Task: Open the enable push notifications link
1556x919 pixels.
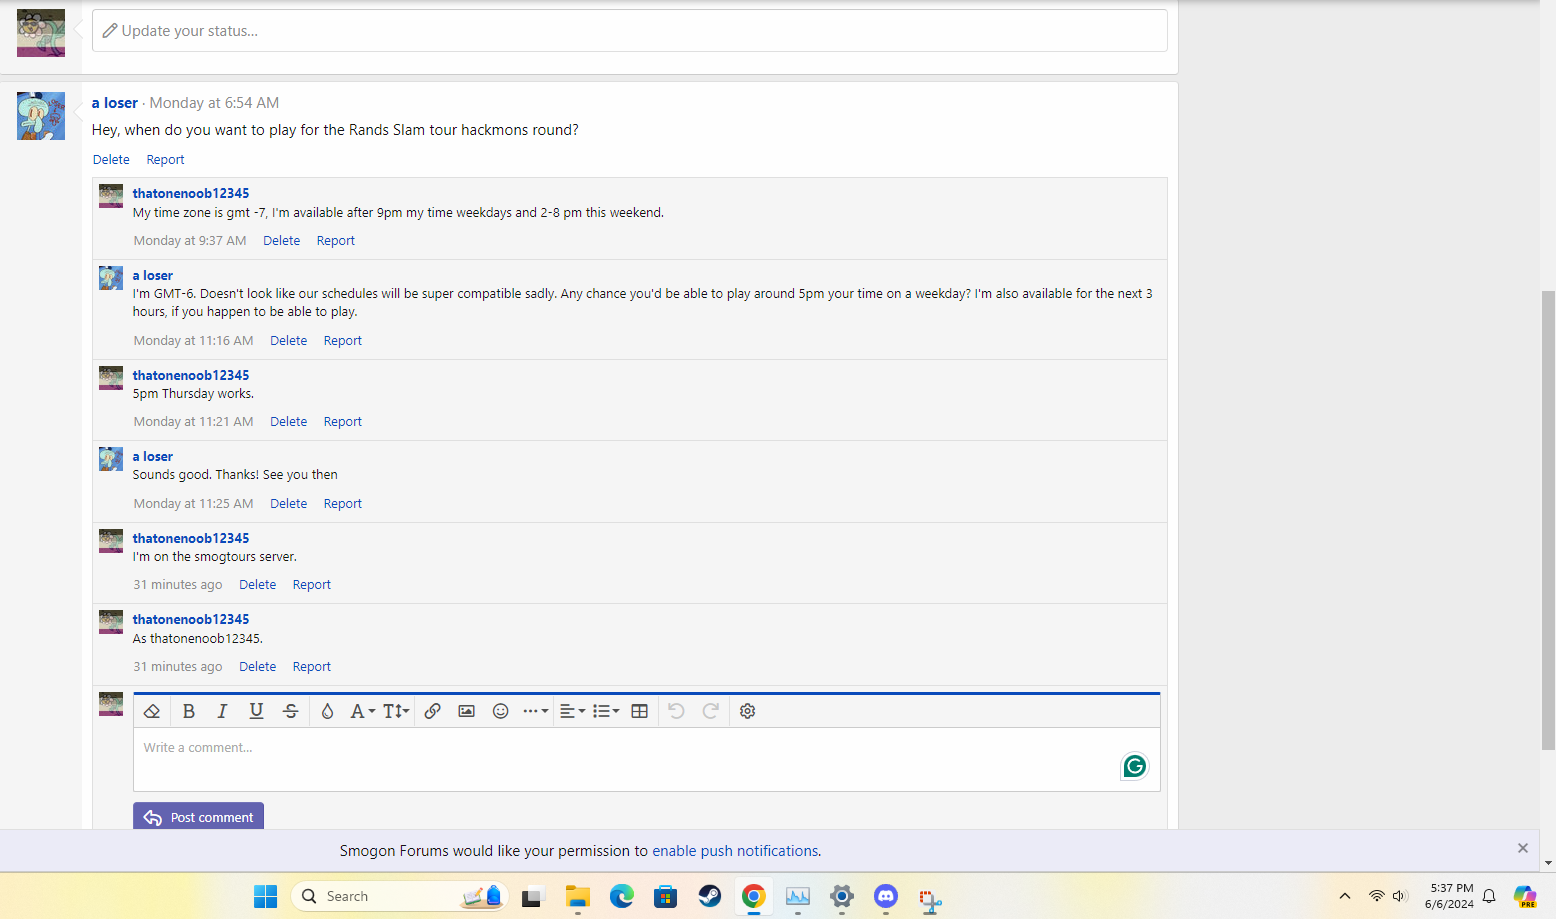Action: tap(735, 851)
